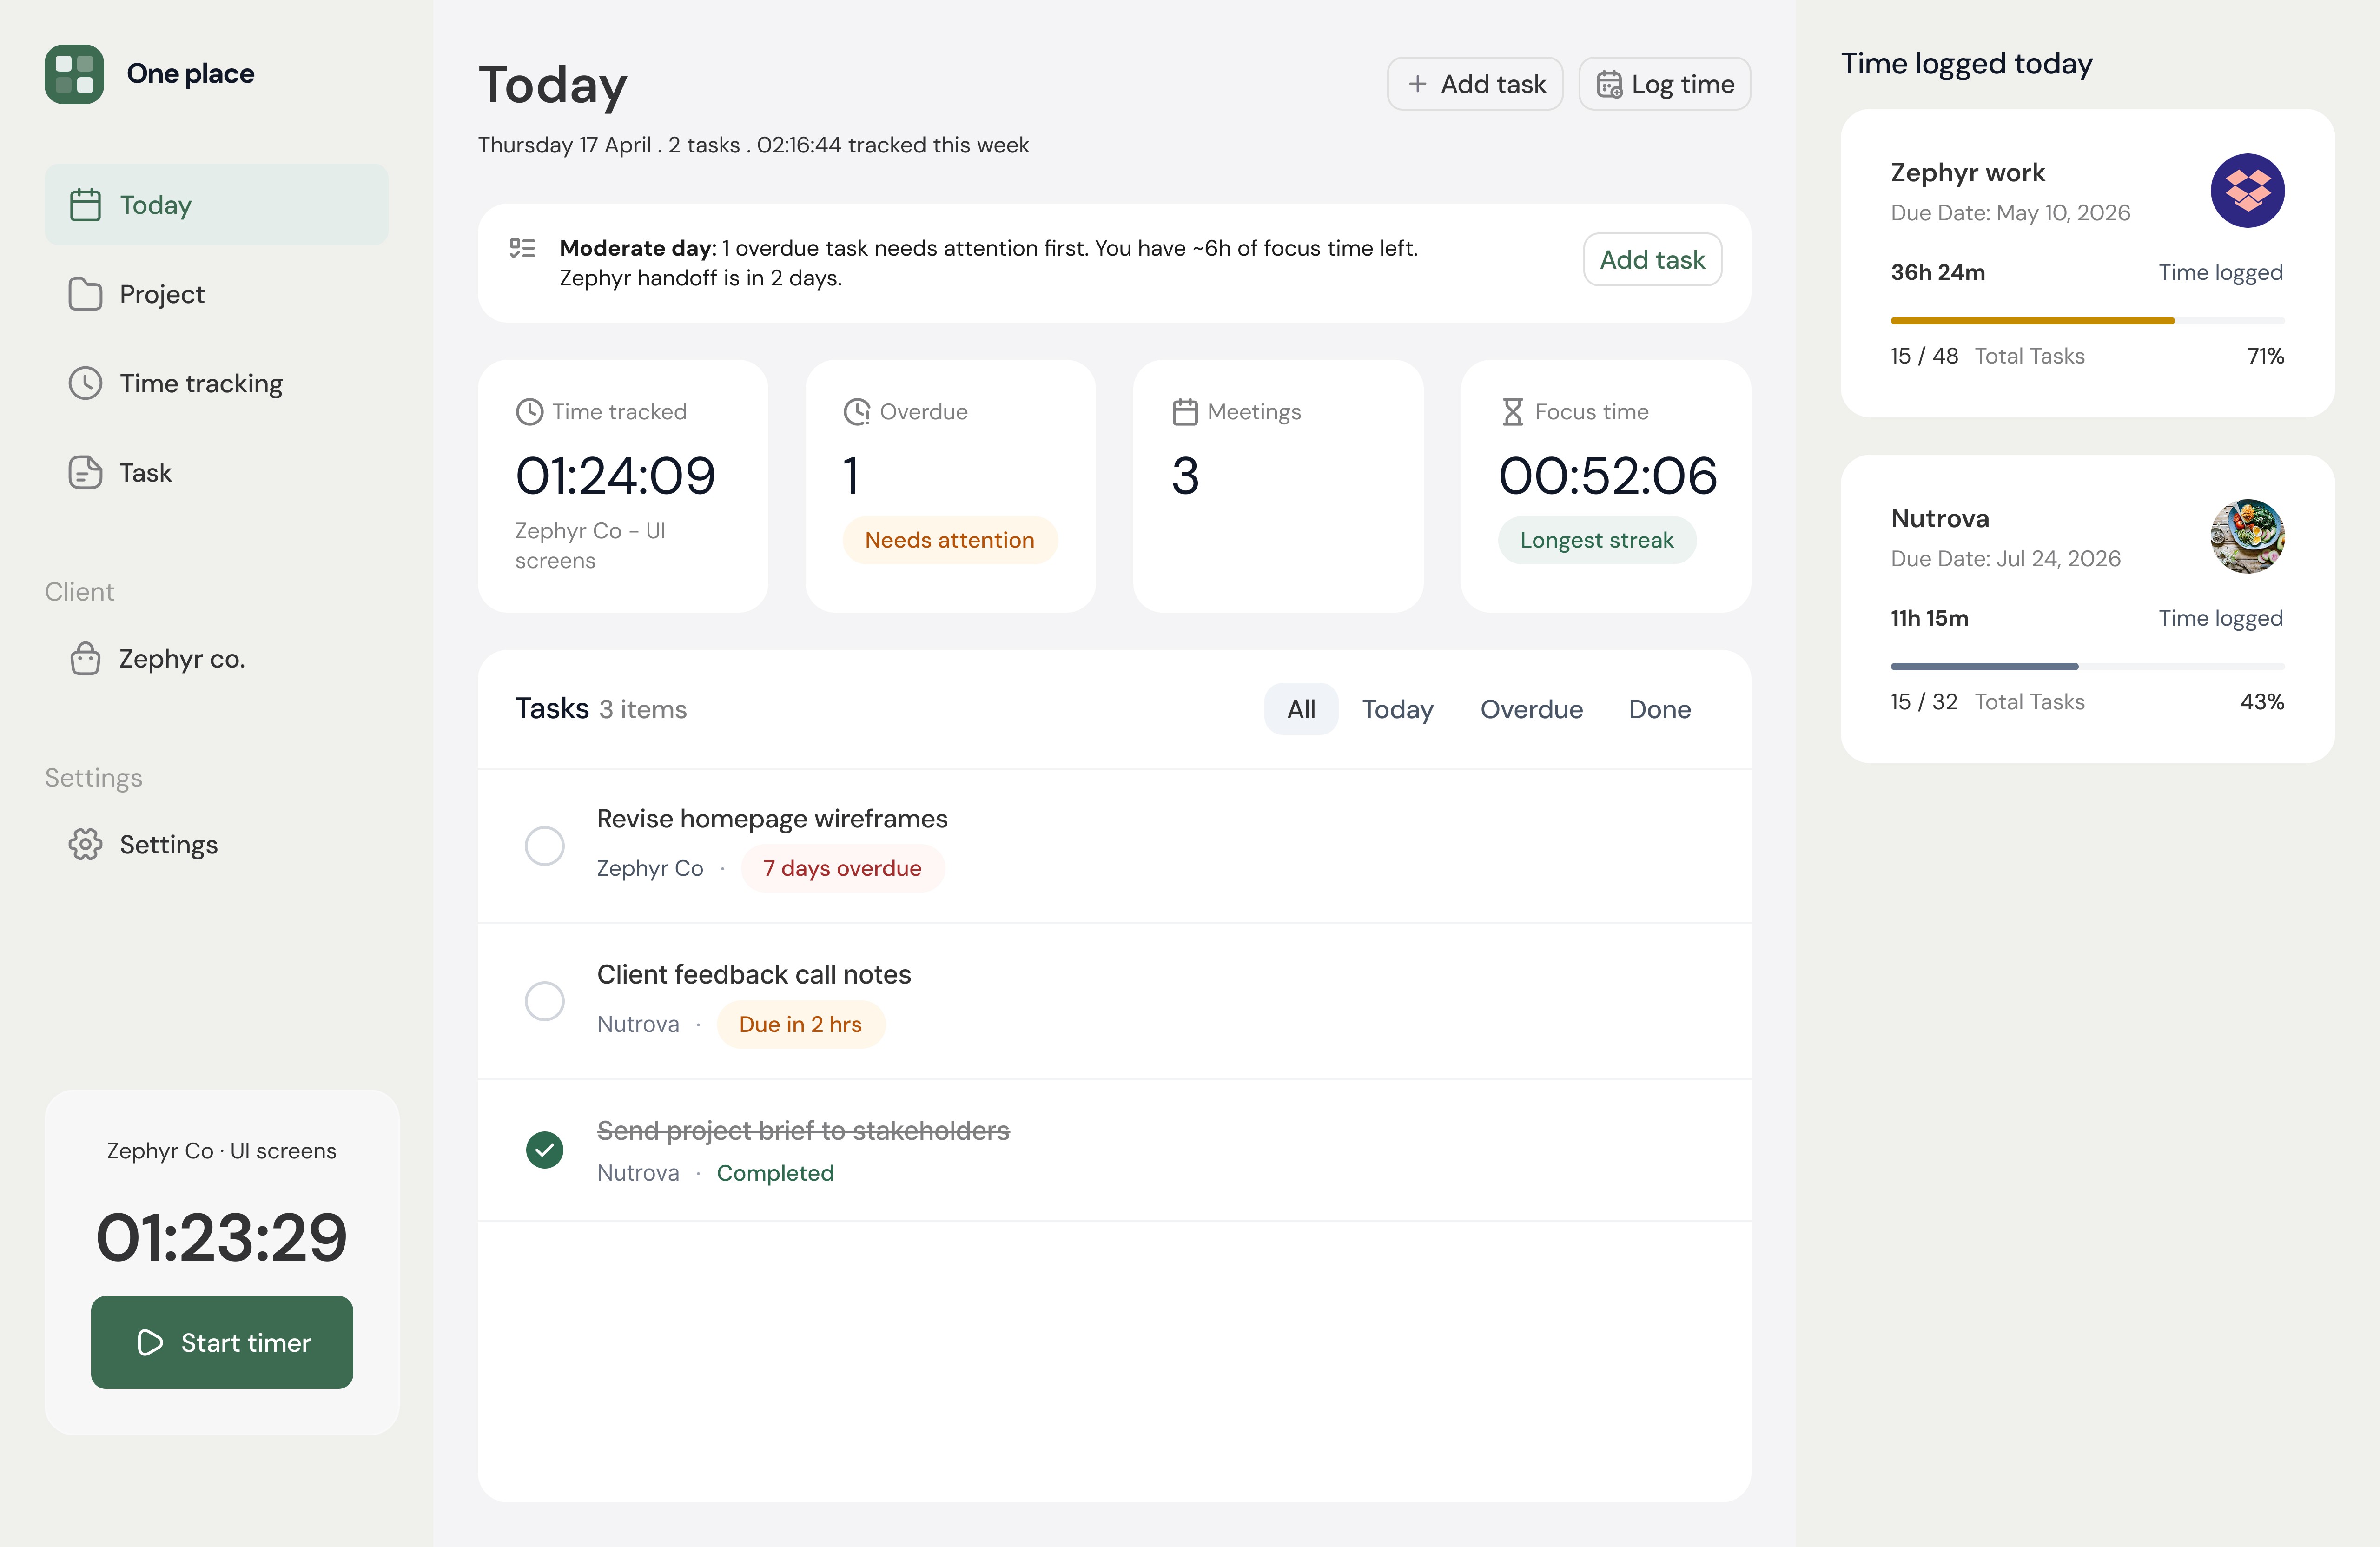
Task: Click the play icon in Start timer button
Action: coord(150,1342)
